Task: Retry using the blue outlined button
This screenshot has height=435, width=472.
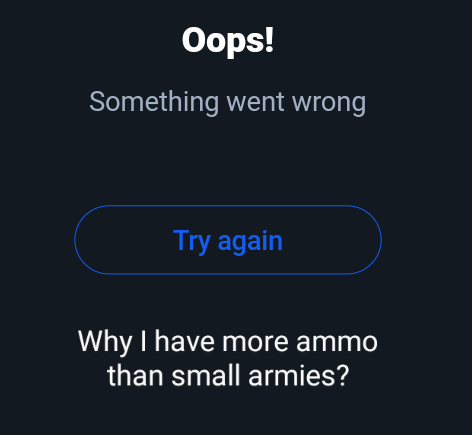Action: 228,240
